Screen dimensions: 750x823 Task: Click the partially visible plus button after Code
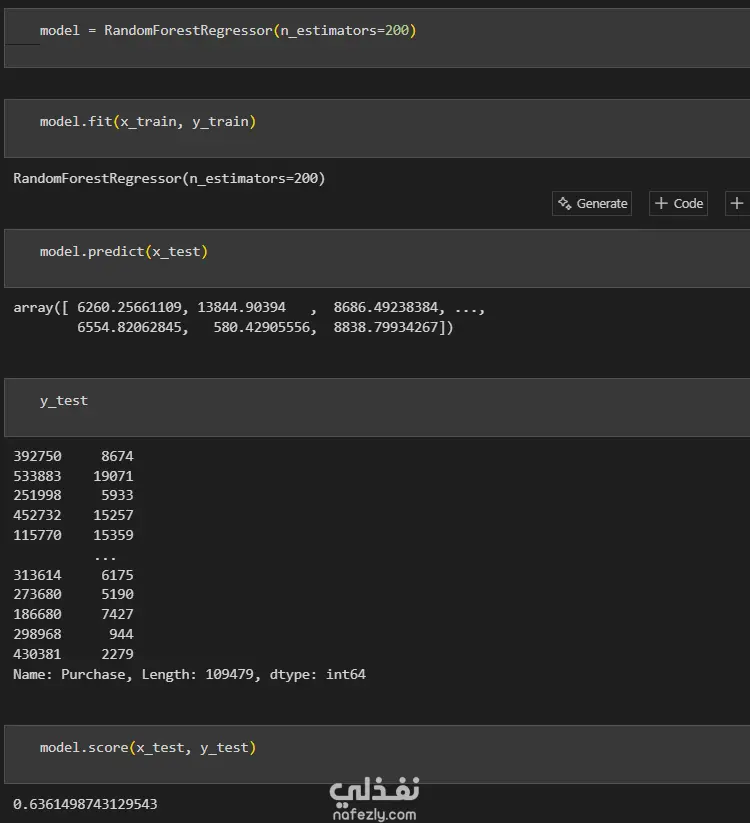pyautogui.click(x=737, y=204)
